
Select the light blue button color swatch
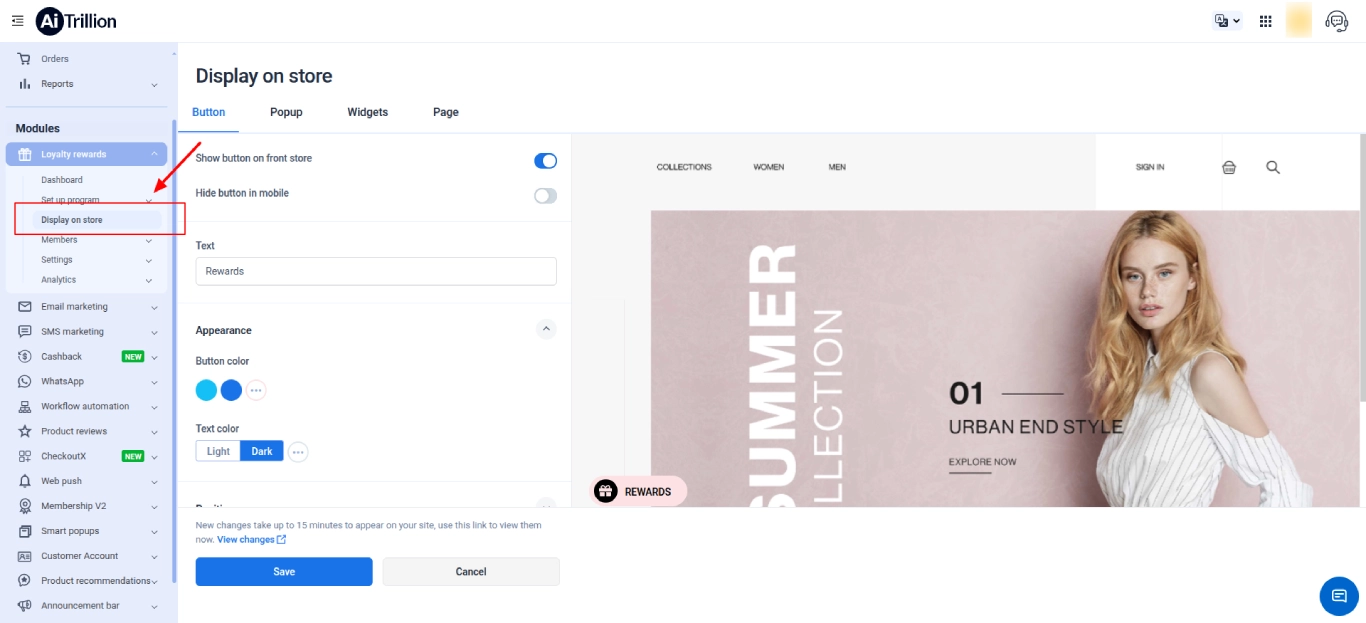[x=206, y=390]
